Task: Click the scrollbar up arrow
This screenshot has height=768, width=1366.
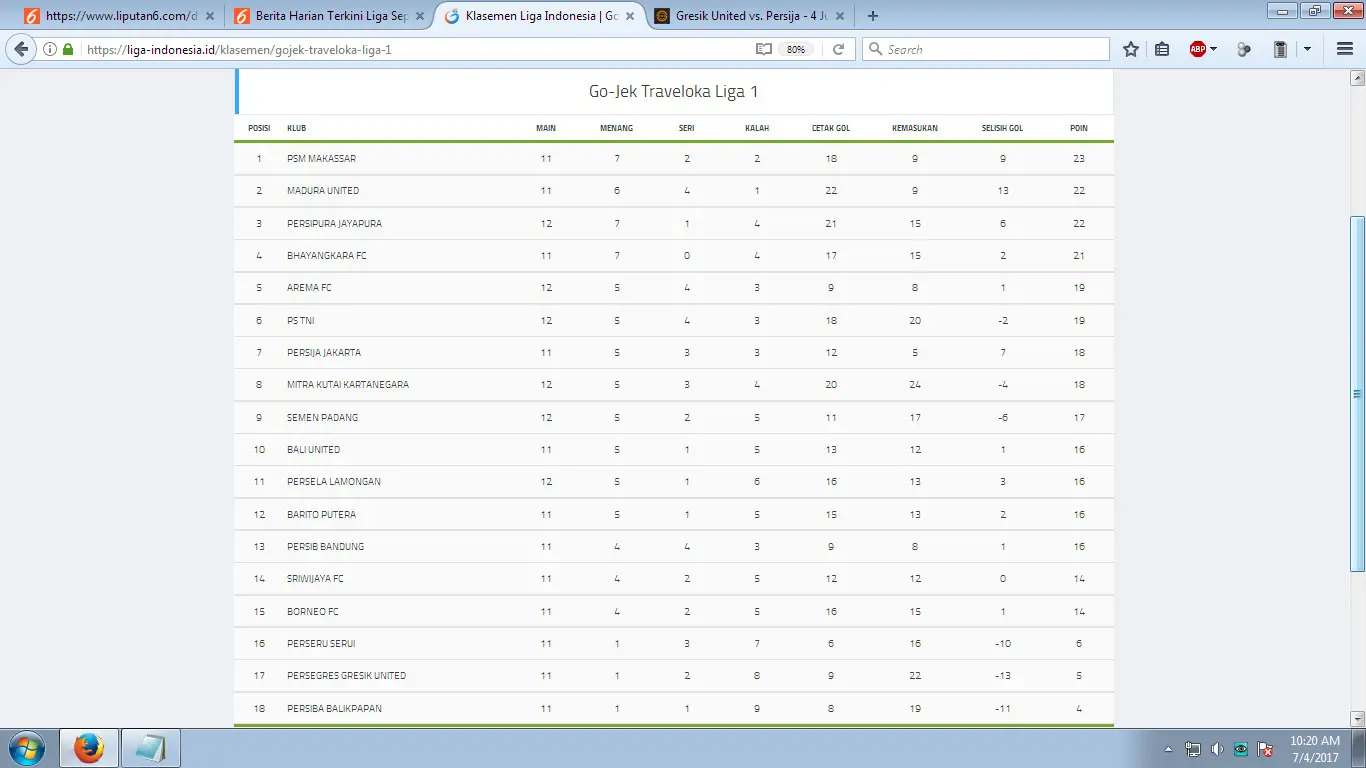Action: point(1357,77)
